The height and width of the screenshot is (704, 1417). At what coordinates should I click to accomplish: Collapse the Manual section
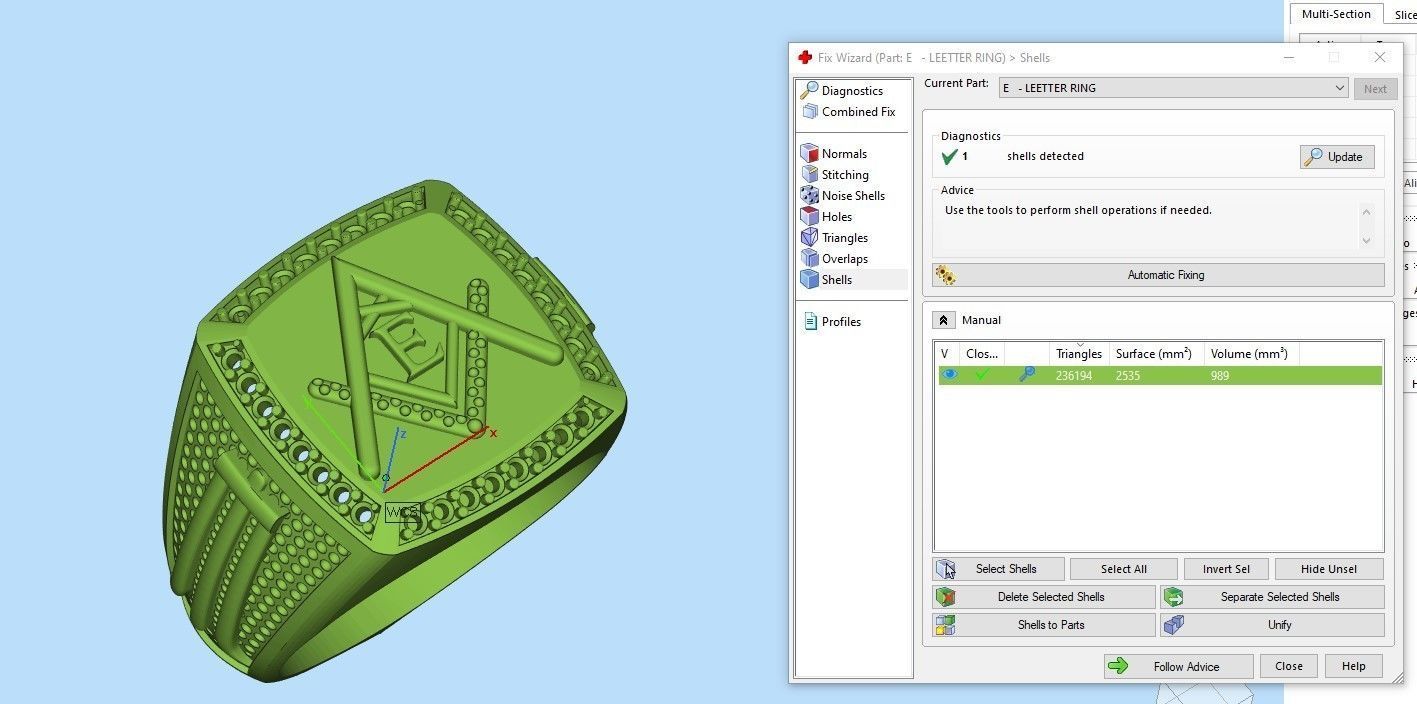[943, 320]
